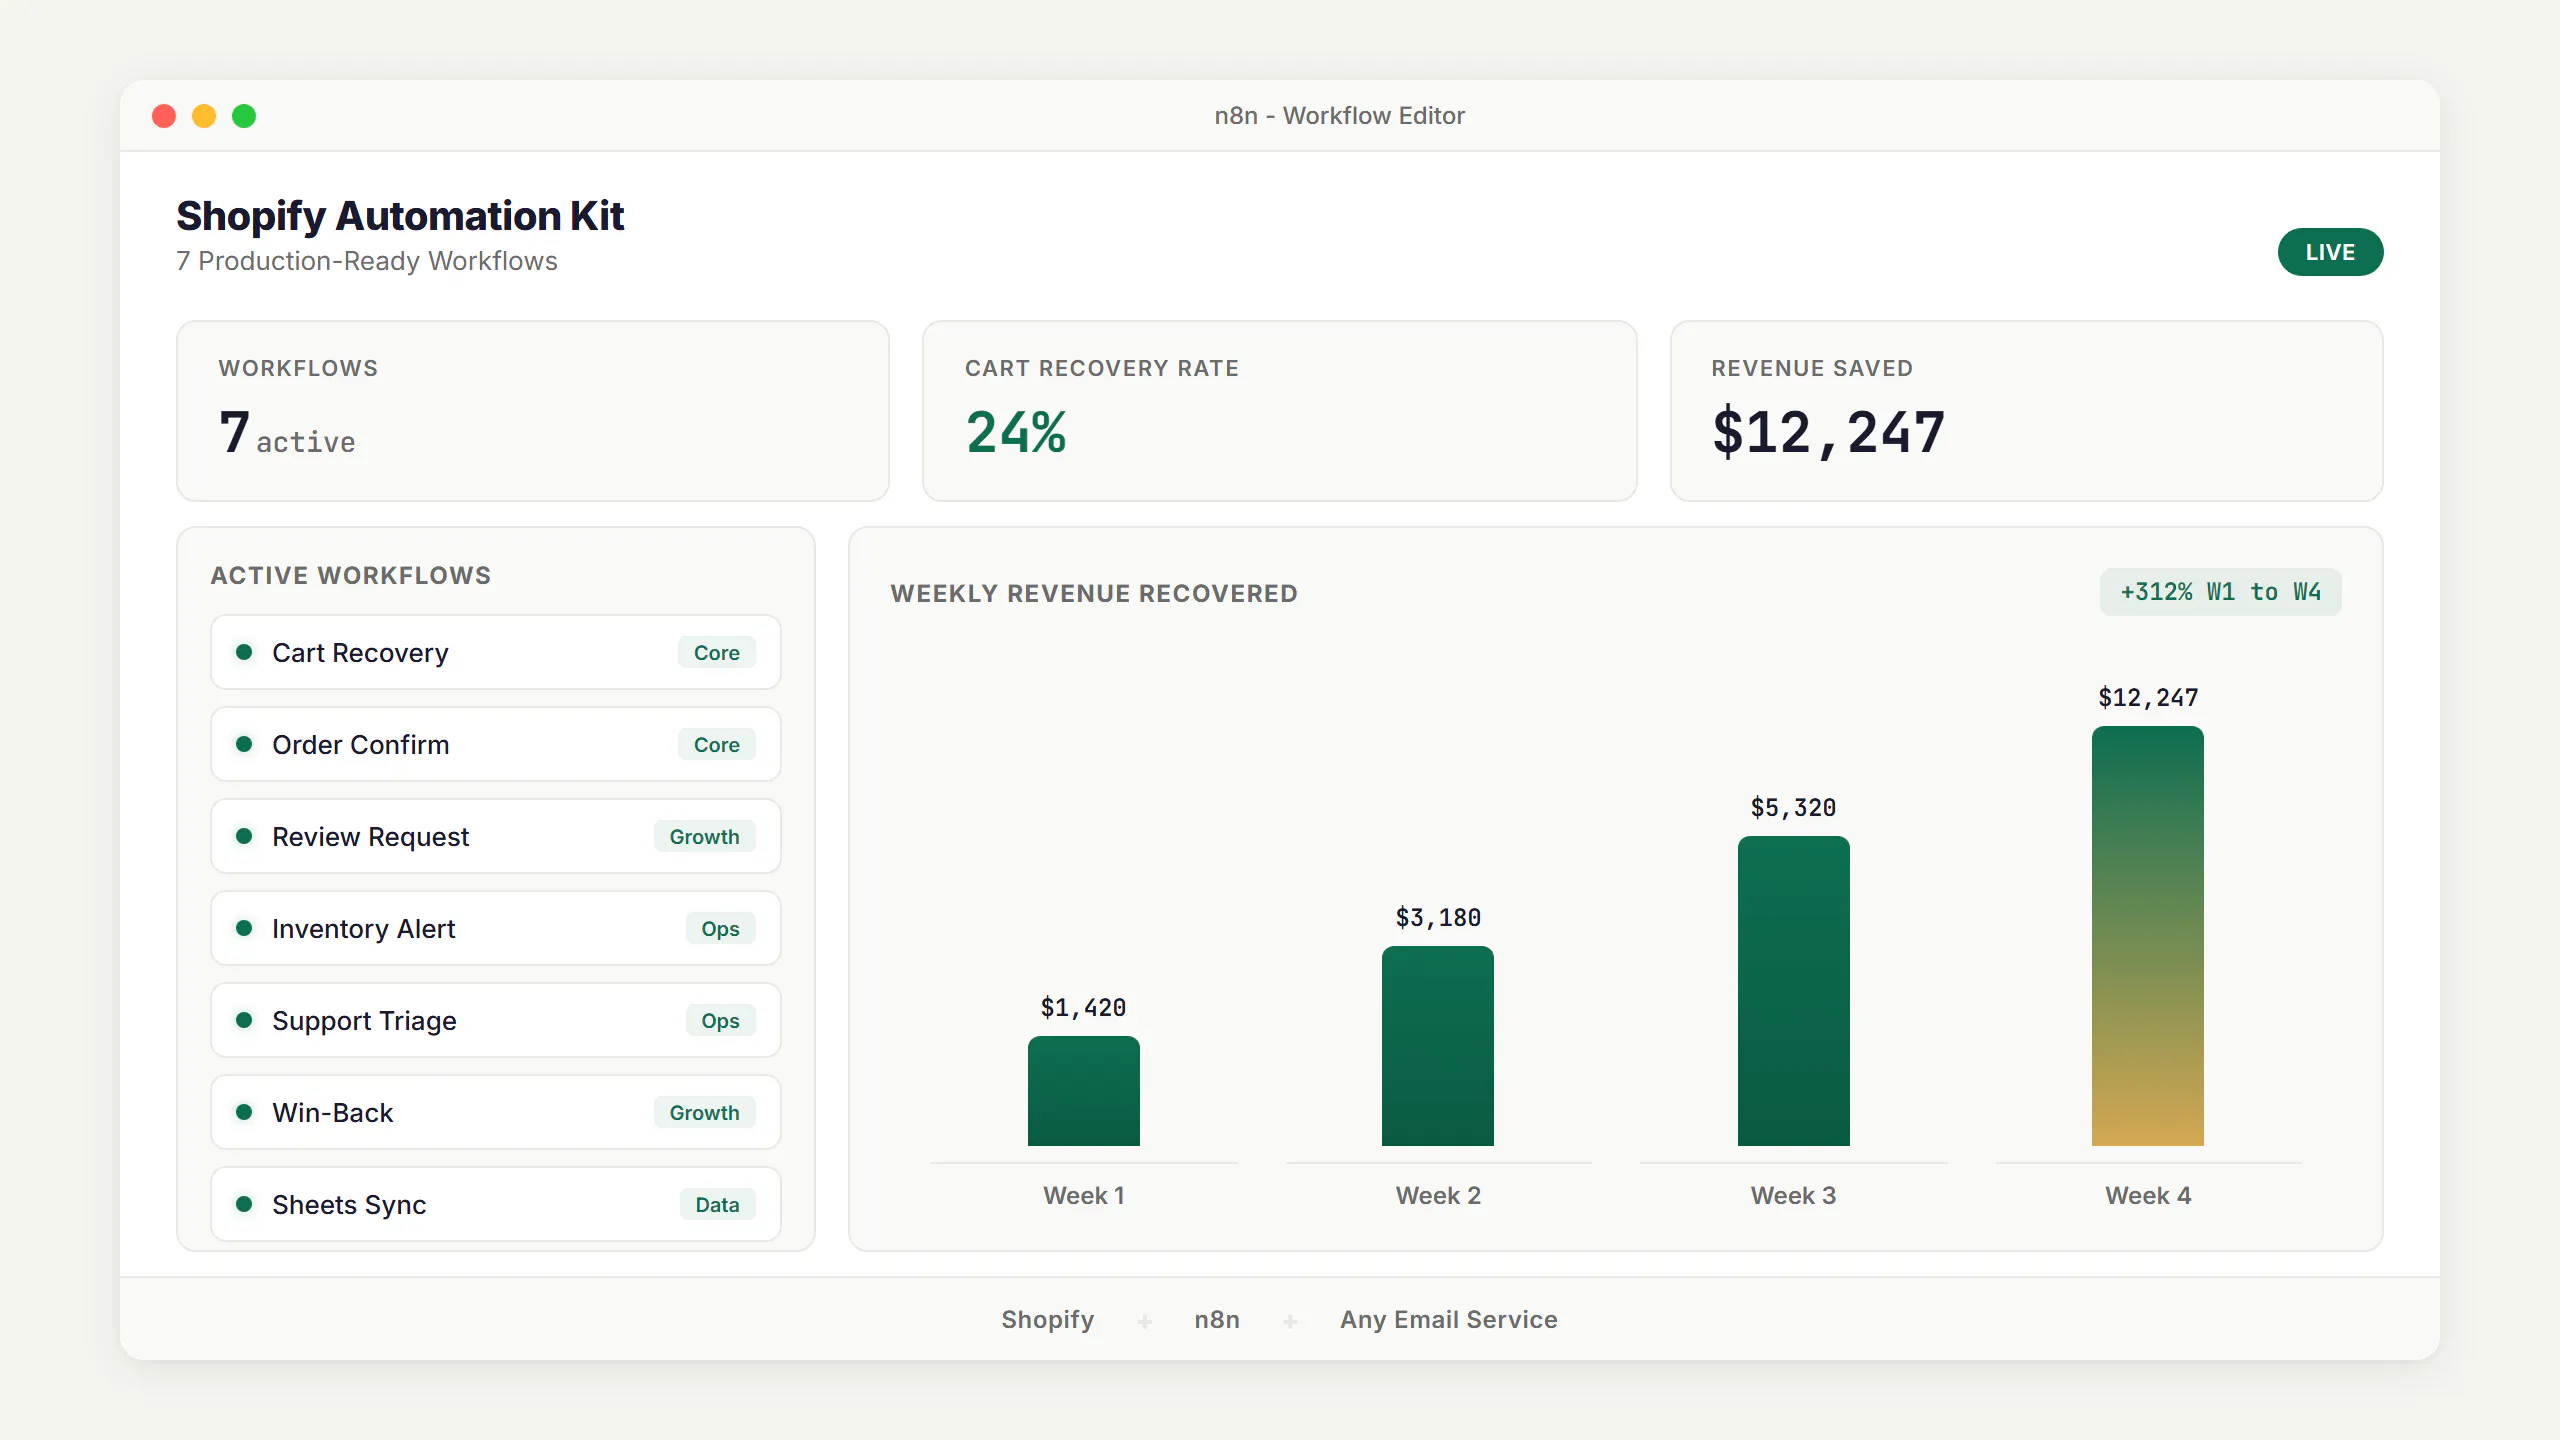Screen dimensions: 2560x1440
Task: Click the $3,180 bar value label
Action: click(x=1438, y=917)
